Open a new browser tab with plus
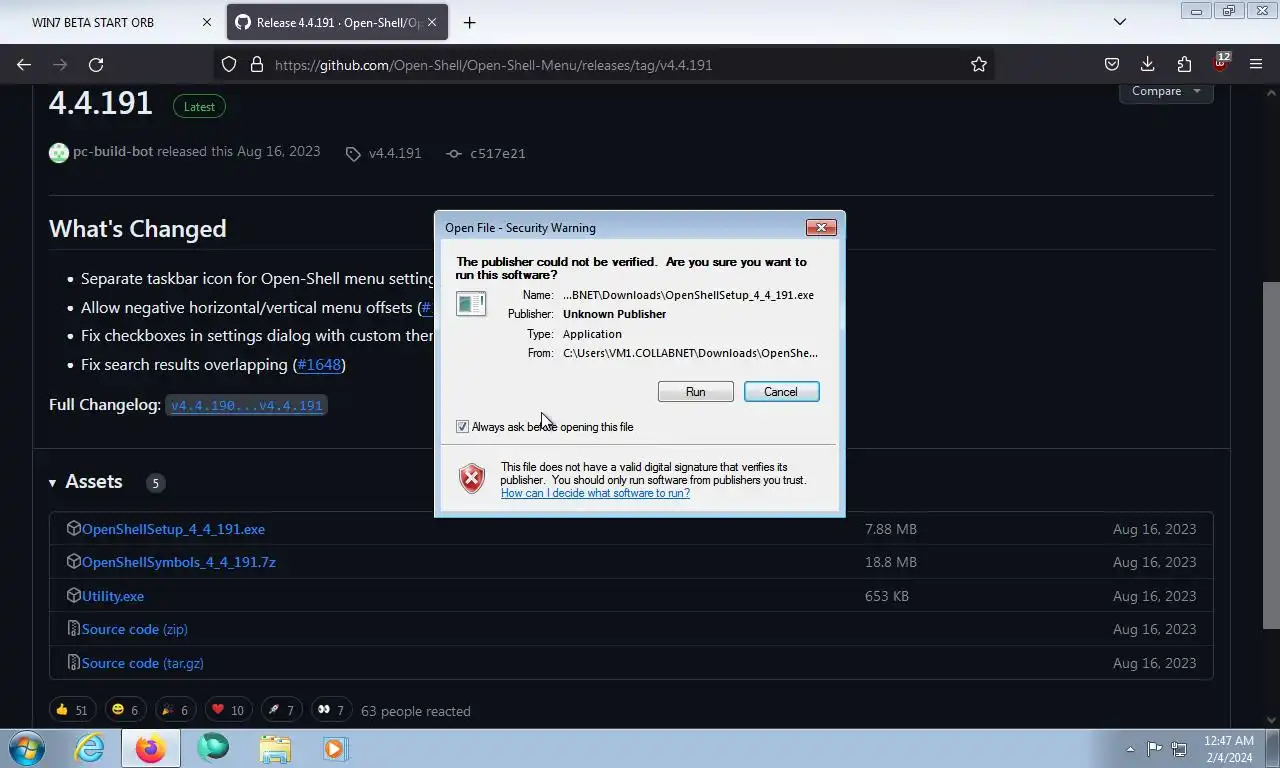This screenshot has height=768, width=1280. coord(469,22)
